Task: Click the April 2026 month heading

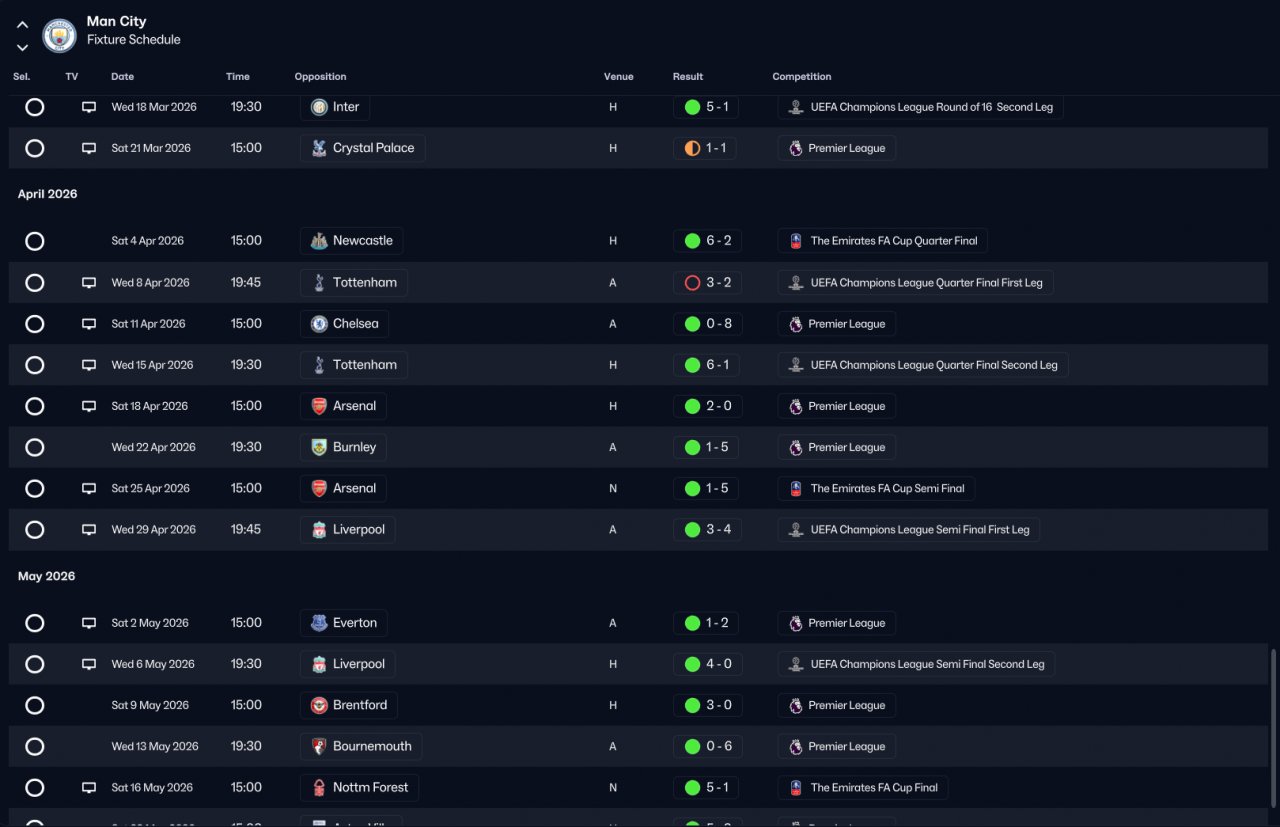Action: (47, 194)
